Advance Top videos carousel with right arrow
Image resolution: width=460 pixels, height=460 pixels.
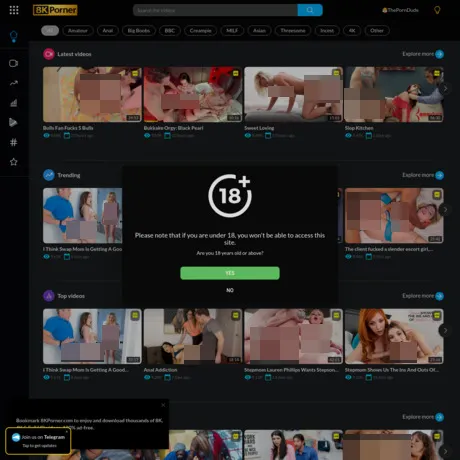445,331
